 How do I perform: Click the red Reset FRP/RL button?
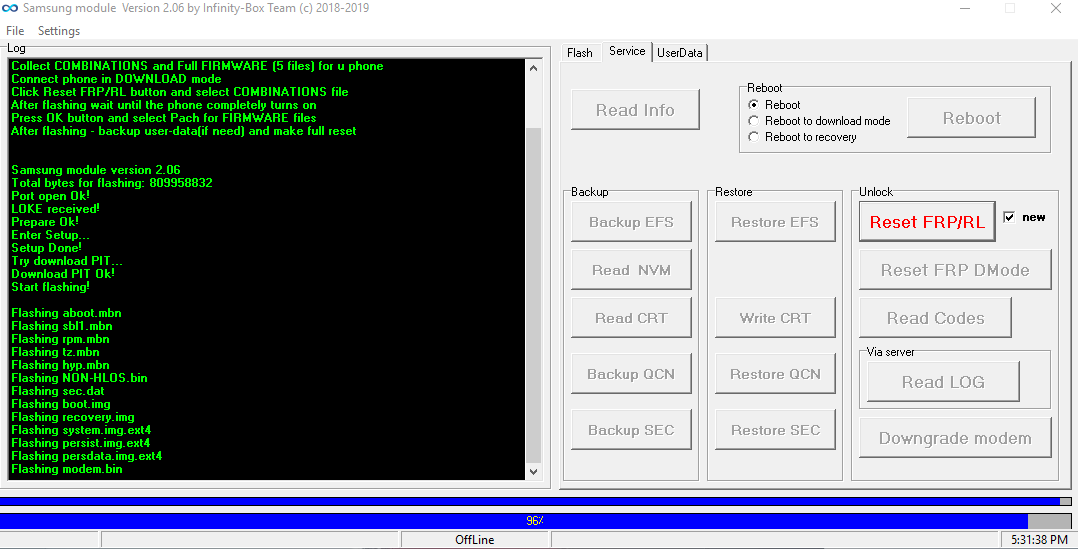927,222
